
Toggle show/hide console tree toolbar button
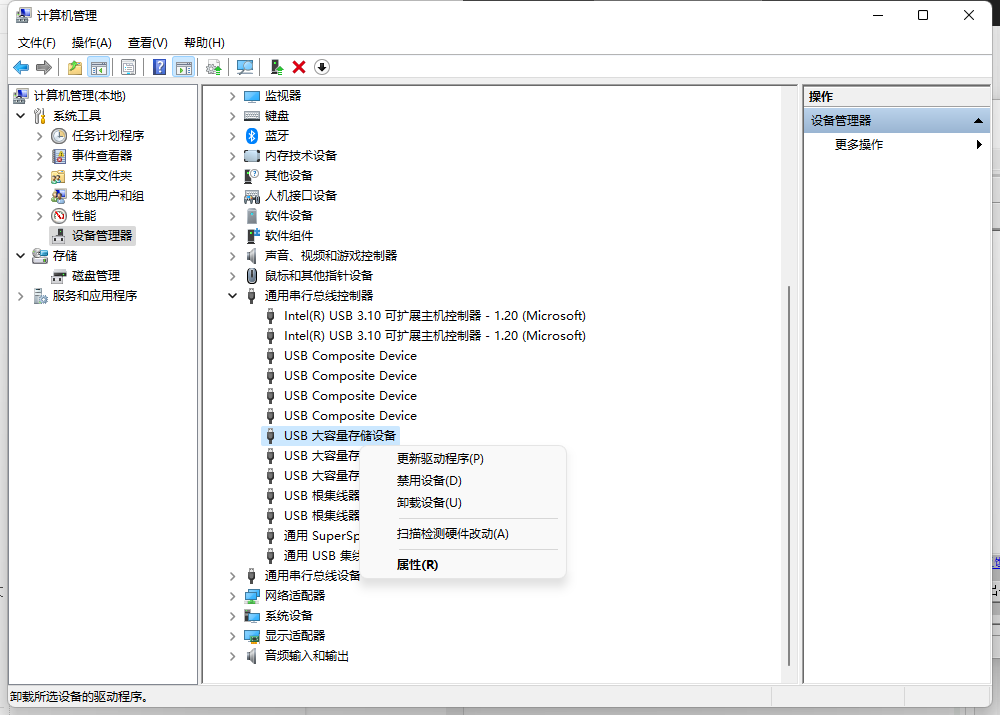pos(98,67)
